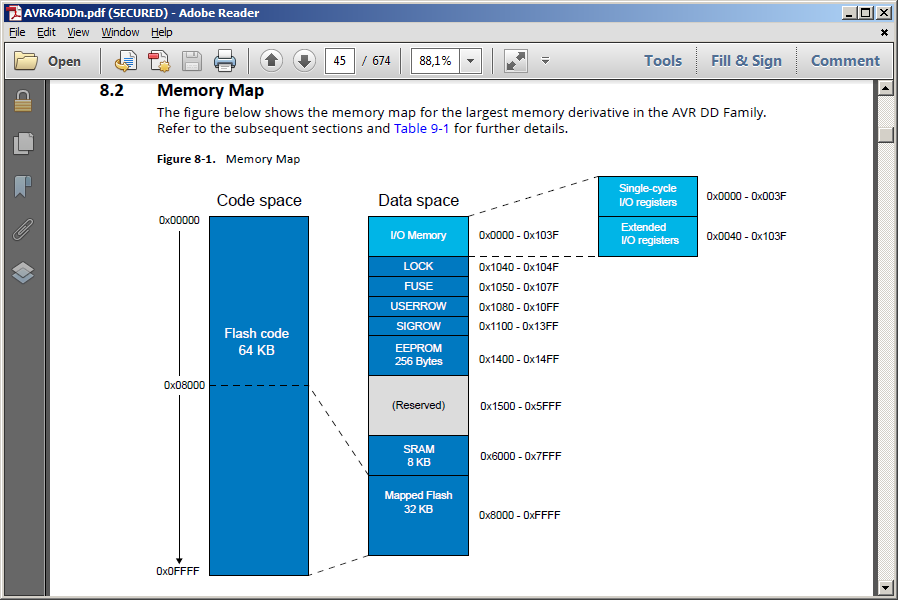Image resolution: width=898 pixels, height=600 pixels.
Task: Click the Figure 8-1 caption label
Action: point(186,159)
